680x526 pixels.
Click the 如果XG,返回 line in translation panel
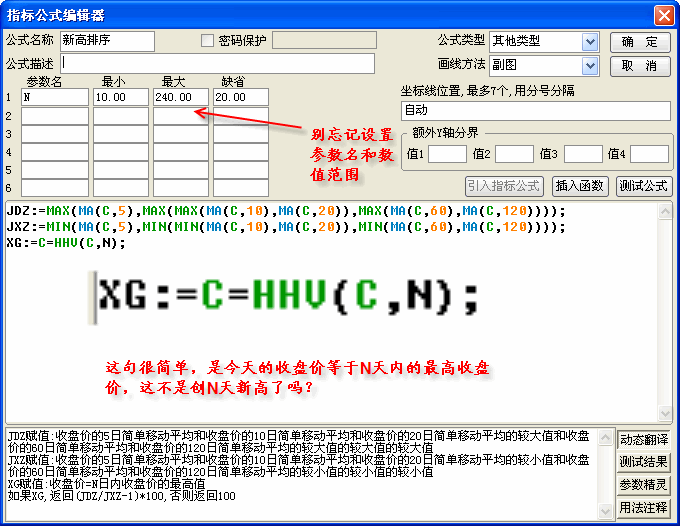(121, 496)
